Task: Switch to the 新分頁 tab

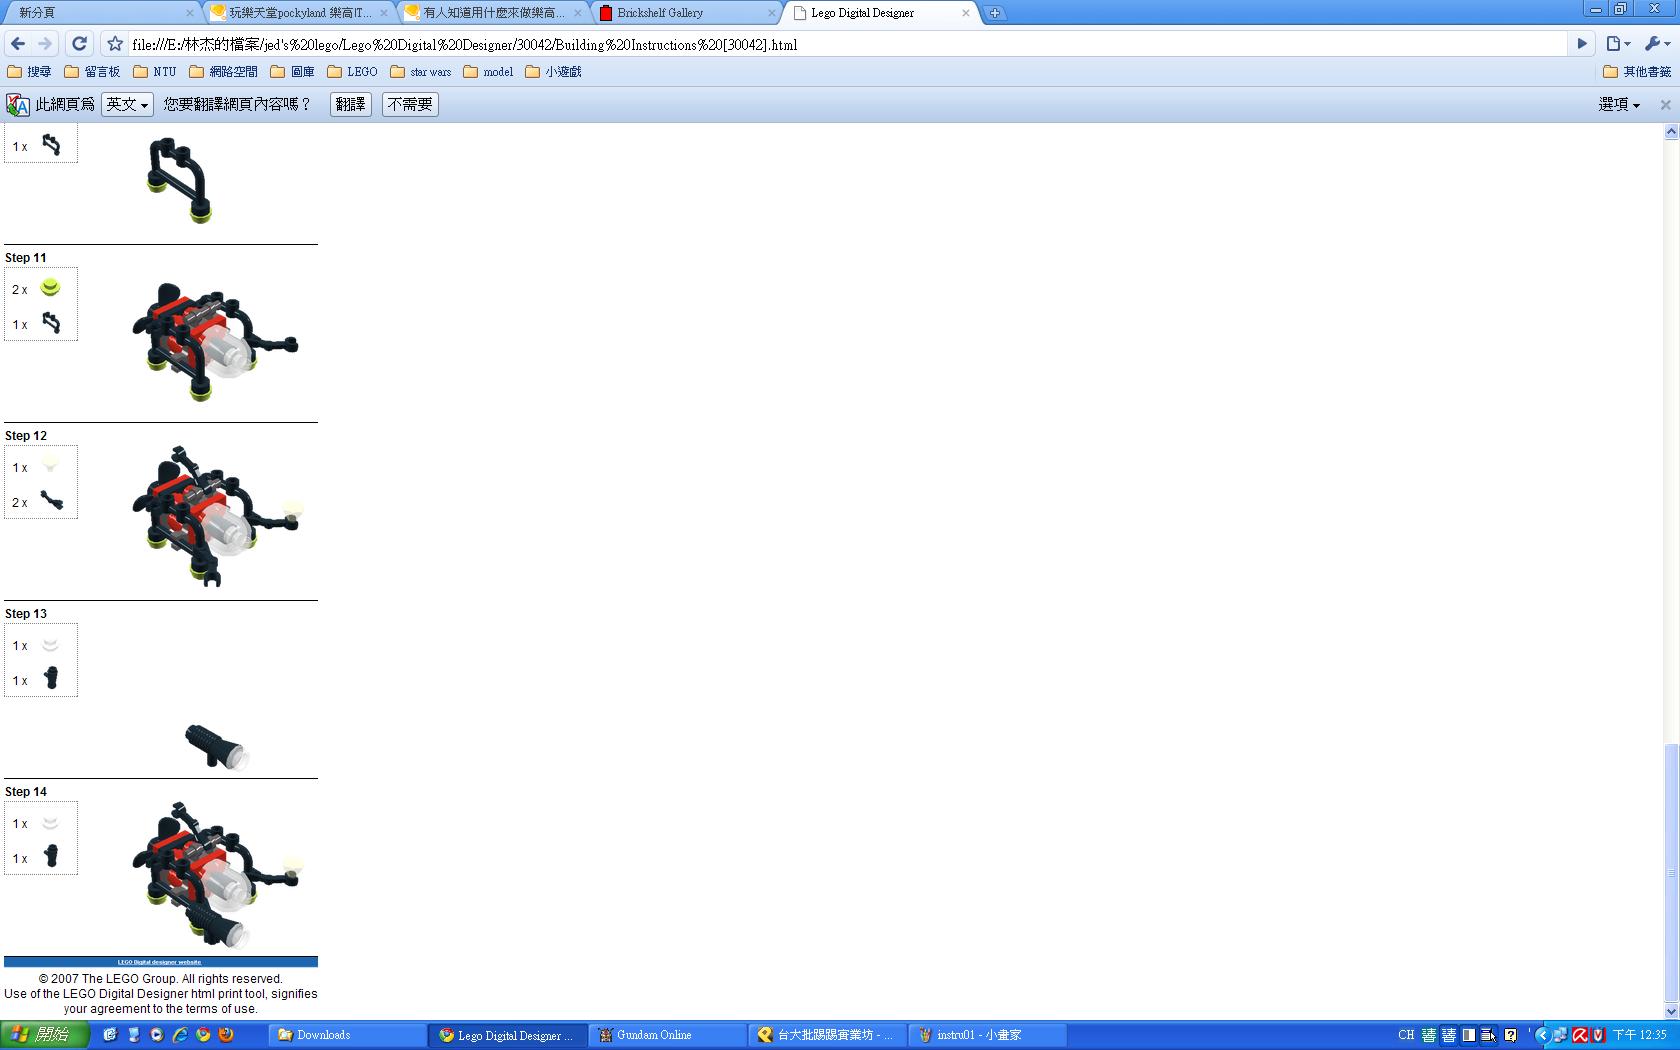Action: (100, 13)
